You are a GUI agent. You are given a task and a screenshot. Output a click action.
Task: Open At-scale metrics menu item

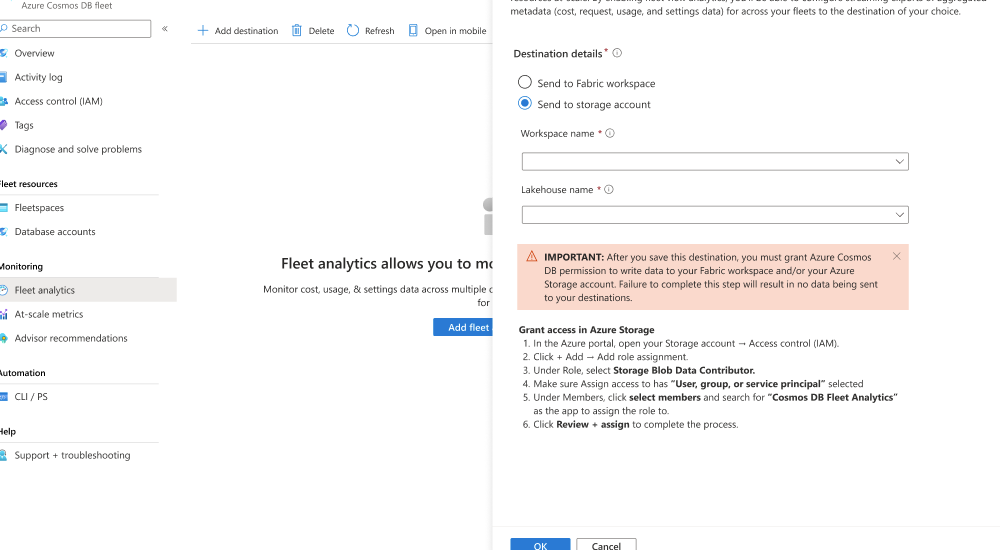(x=48, y=314)
